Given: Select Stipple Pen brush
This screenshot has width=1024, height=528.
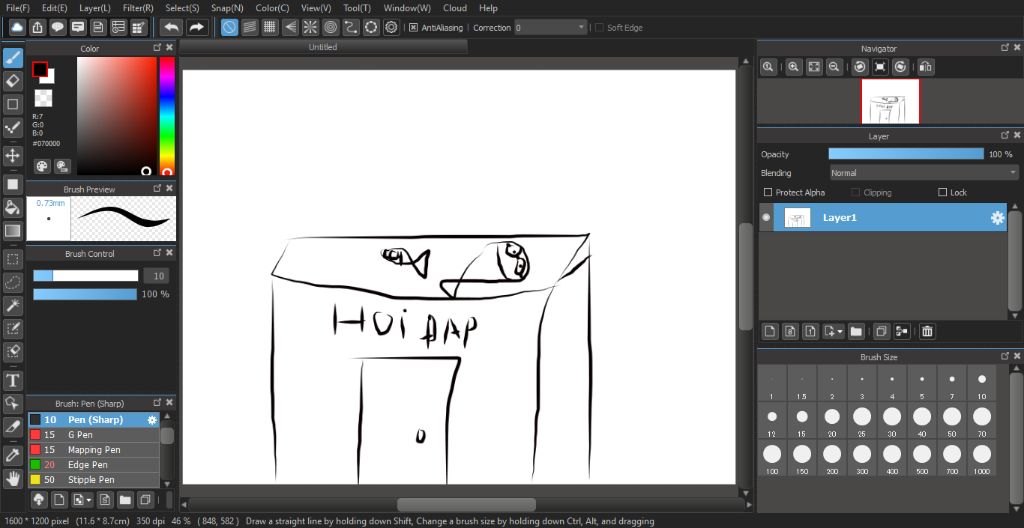Looking at the screenshot, I should (x=94, y=480).
